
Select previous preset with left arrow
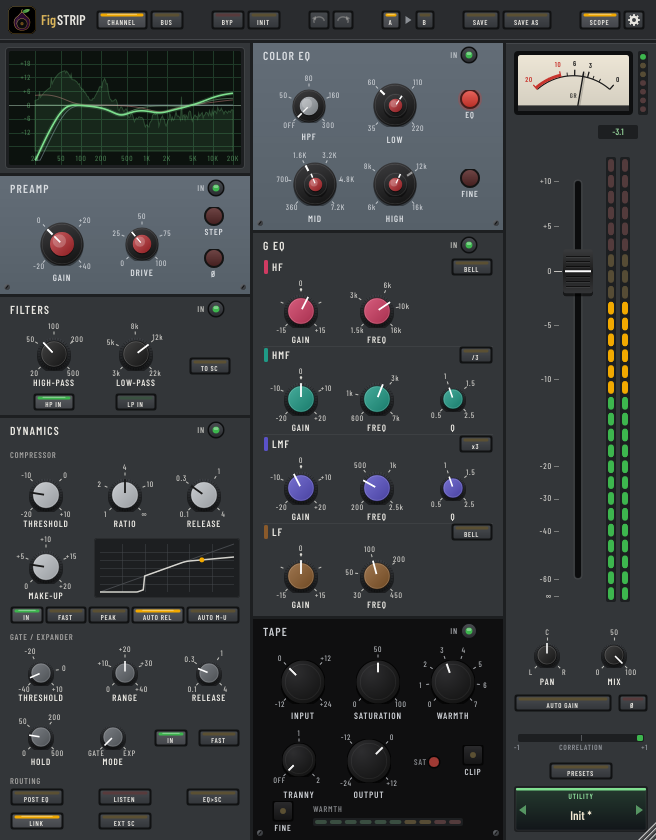point(523,810)
